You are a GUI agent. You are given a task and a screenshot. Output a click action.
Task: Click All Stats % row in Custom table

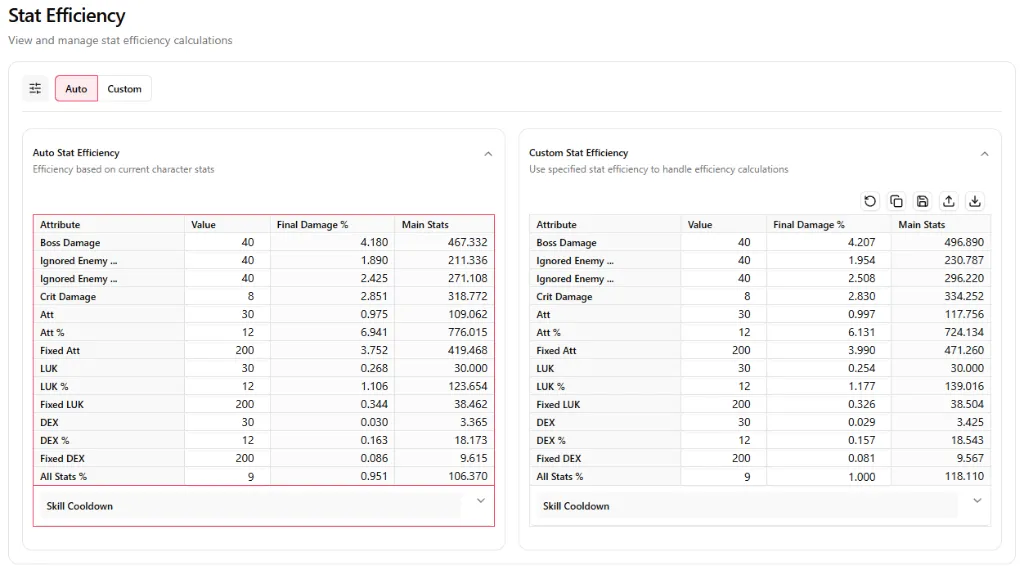(x=760, y=477)
